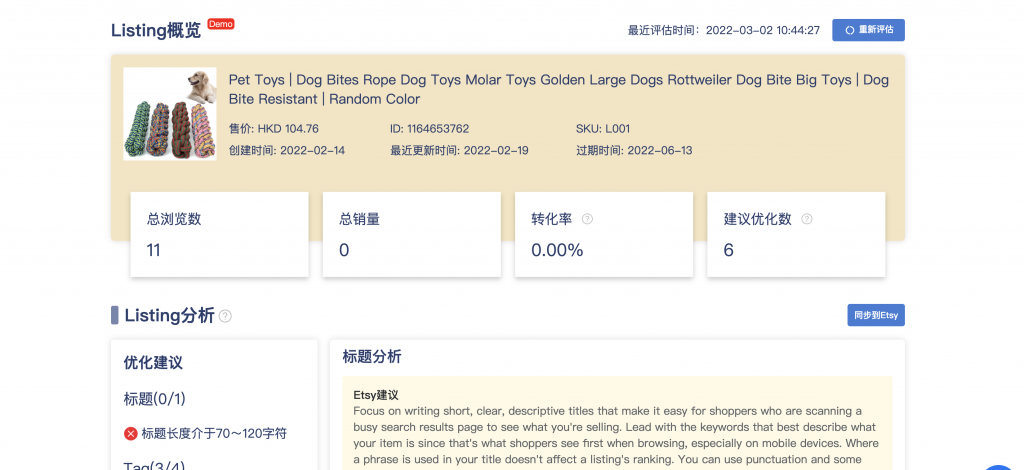The image size is (1024, 470).
Task: Click the red error icon for 标题长度
Action: (x=130, y=433)
